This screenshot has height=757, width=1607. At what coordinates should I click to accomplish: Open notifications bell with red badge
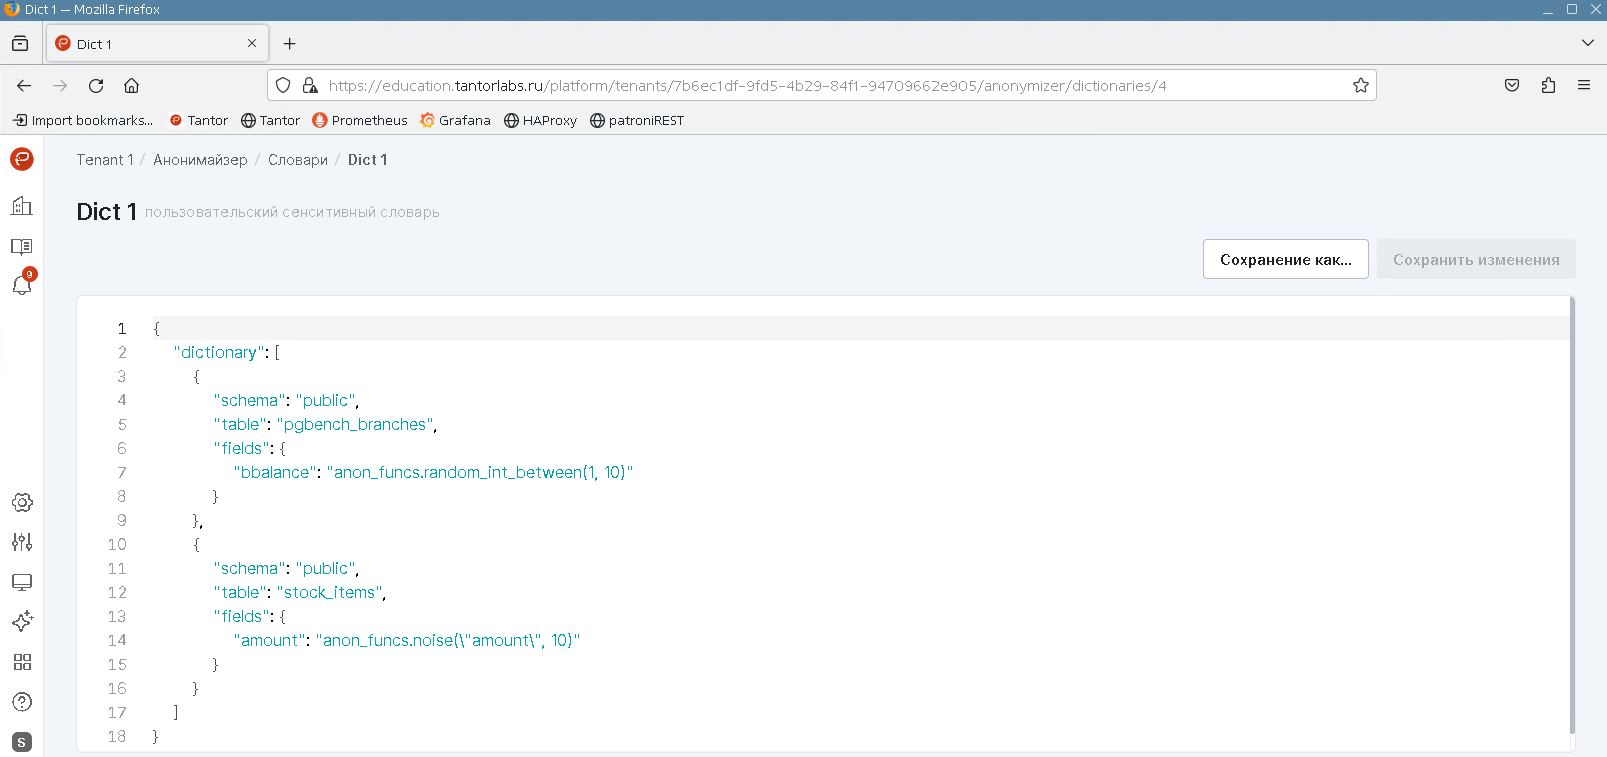[22, 285]
